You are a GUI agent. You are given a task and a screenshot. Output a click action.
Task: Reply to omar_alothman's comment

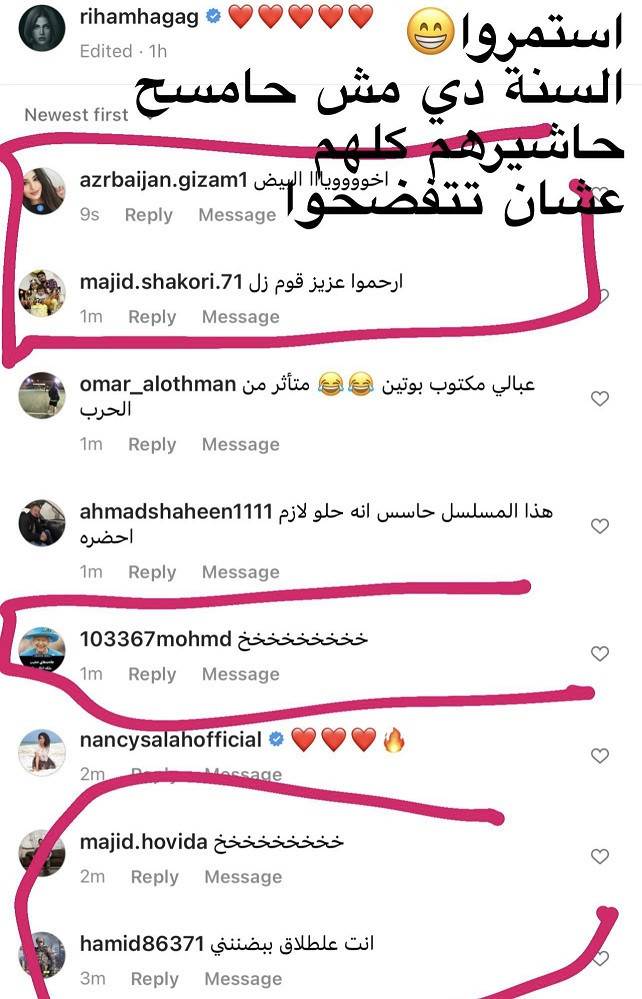click(x=152, y=445)
